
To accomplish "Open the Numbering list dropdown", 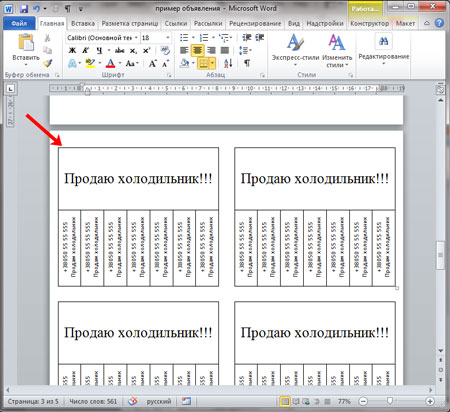I will point(213,38).
